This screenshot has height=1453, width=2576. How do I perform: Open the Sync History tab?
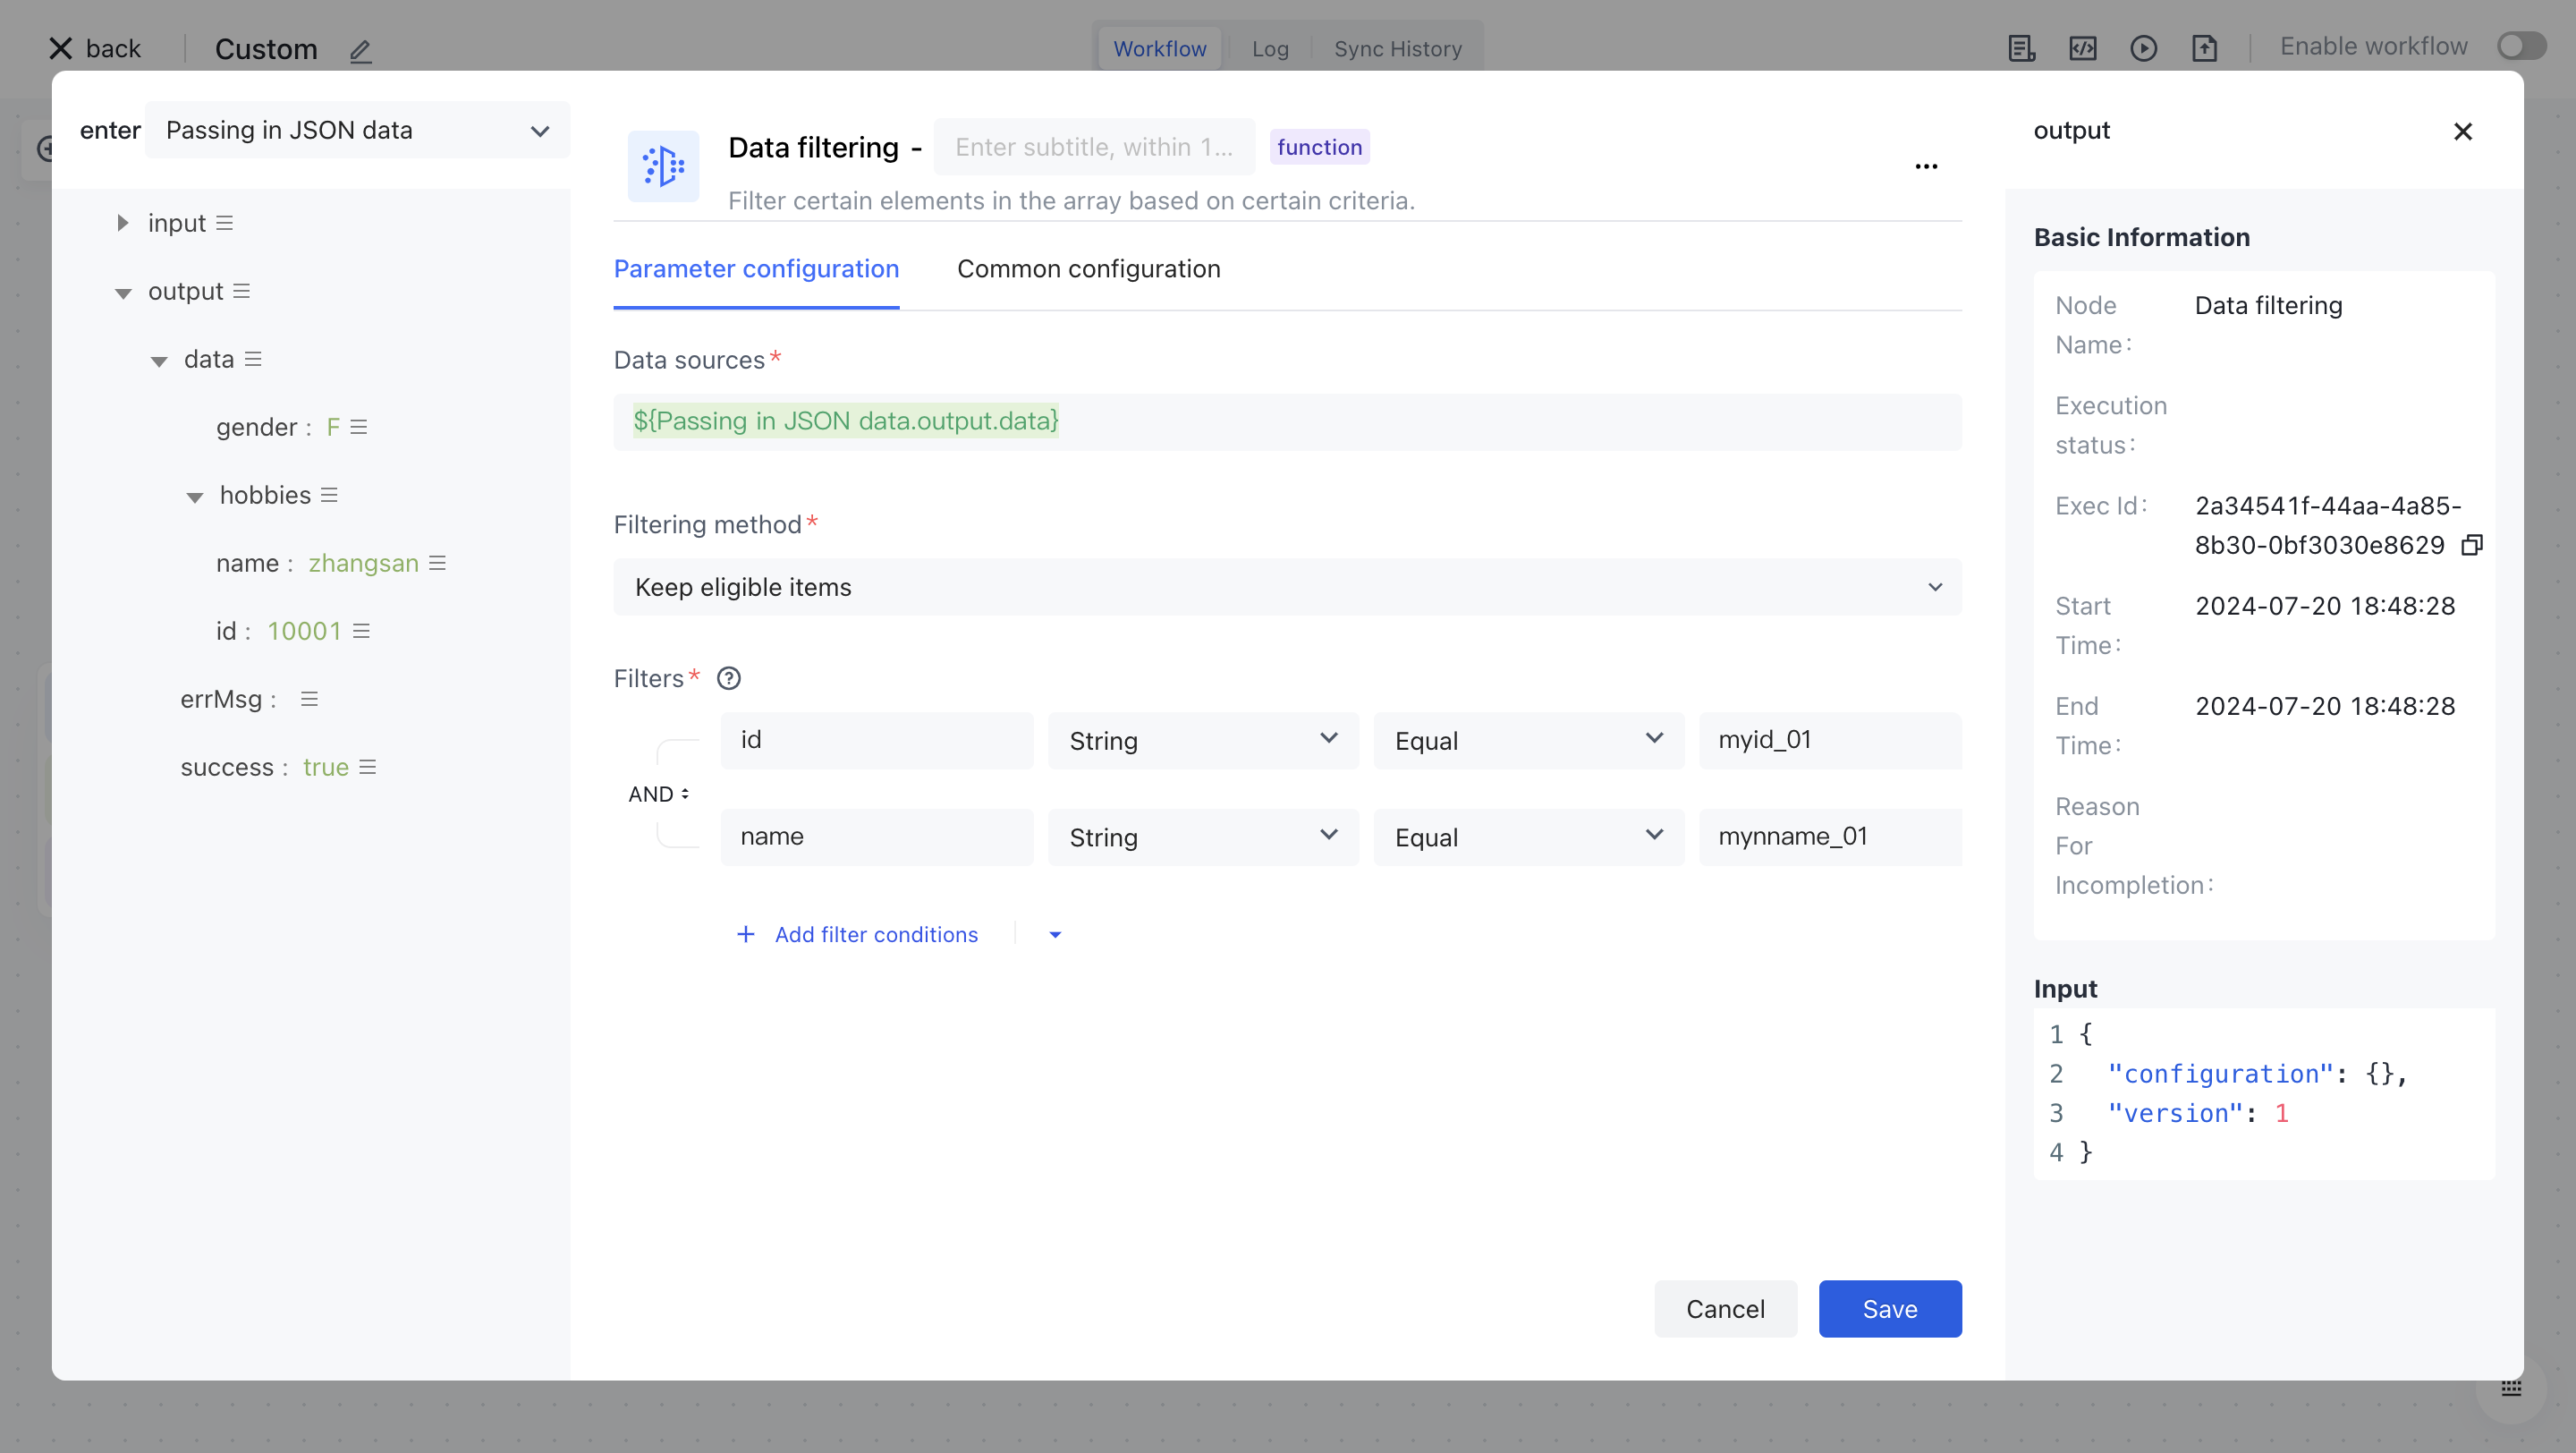1397,49
